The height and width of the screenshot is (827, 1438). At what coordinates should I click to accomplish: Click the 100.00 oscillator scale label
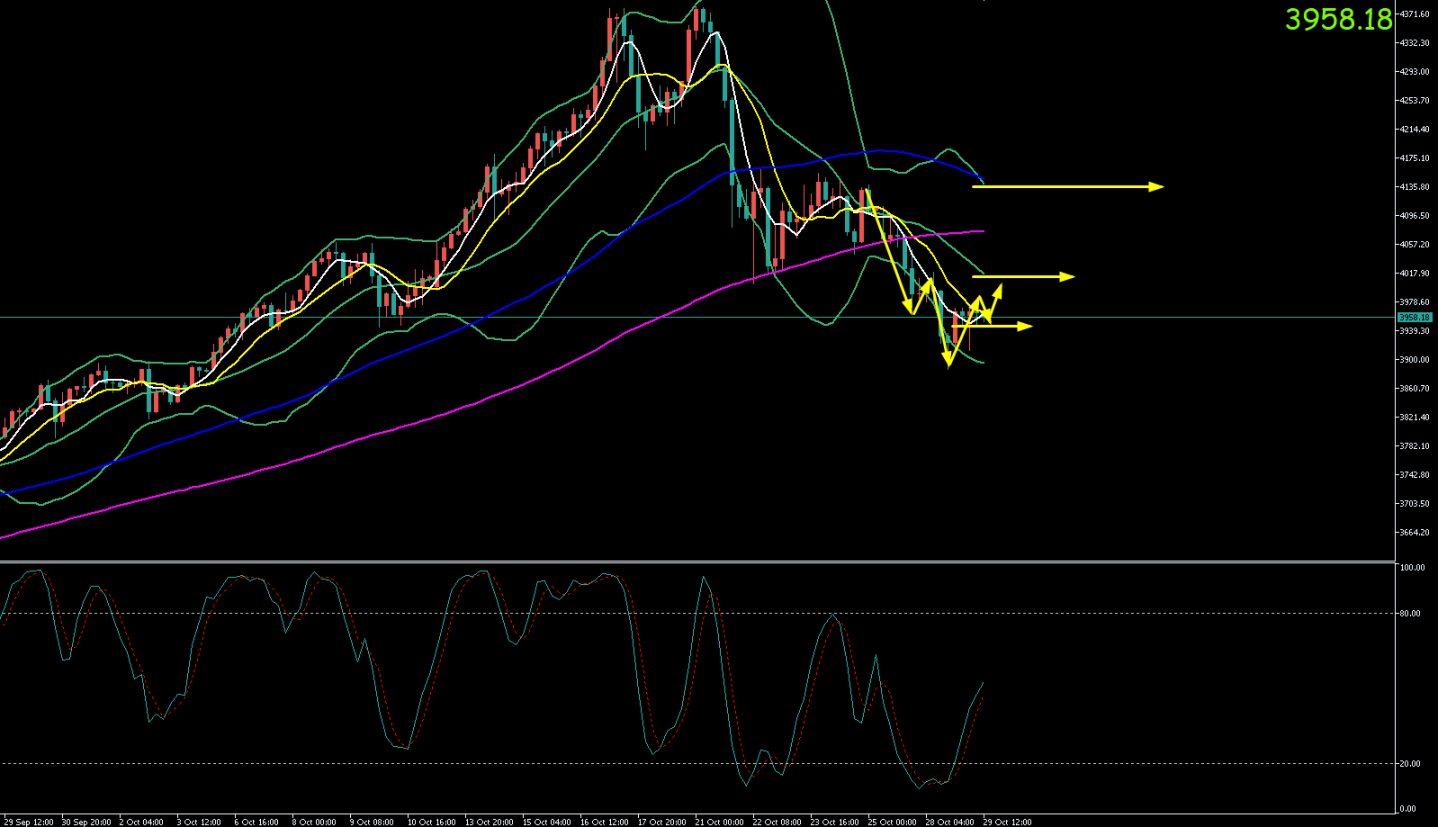pos(1411,568)
